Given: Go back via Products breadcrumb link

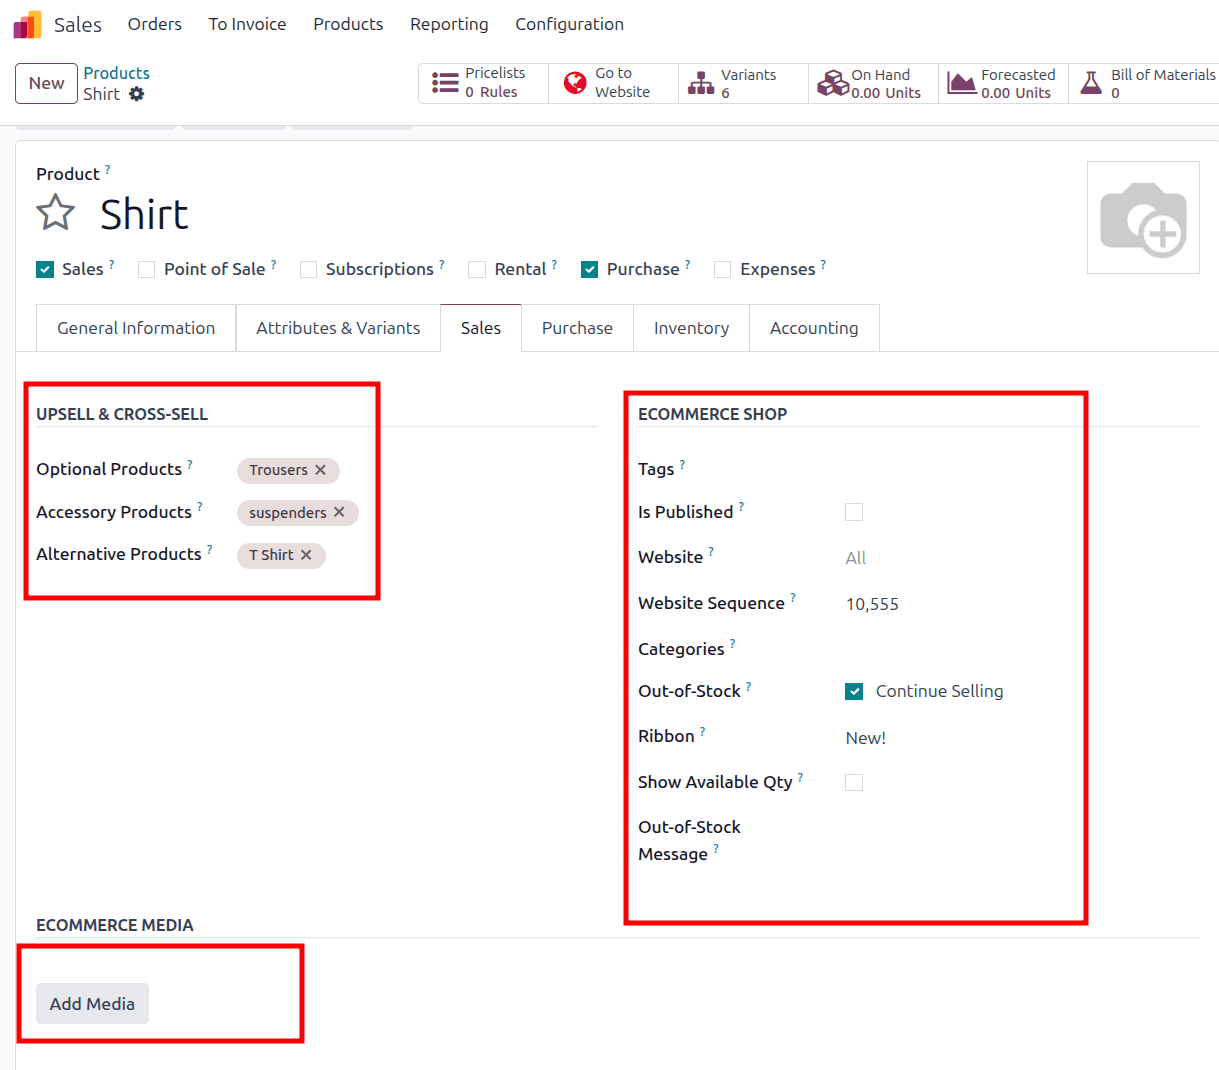Looking at the screenshot, I should (116, 73).
